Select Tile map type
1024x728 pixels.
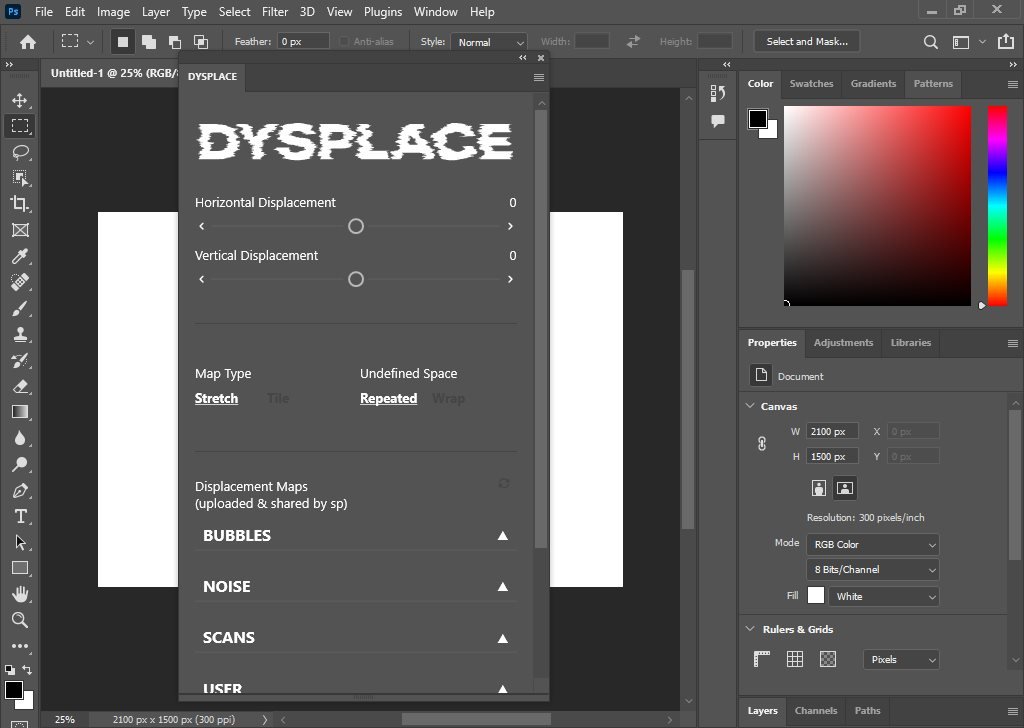pyautogui.click(x=278, y=398)
